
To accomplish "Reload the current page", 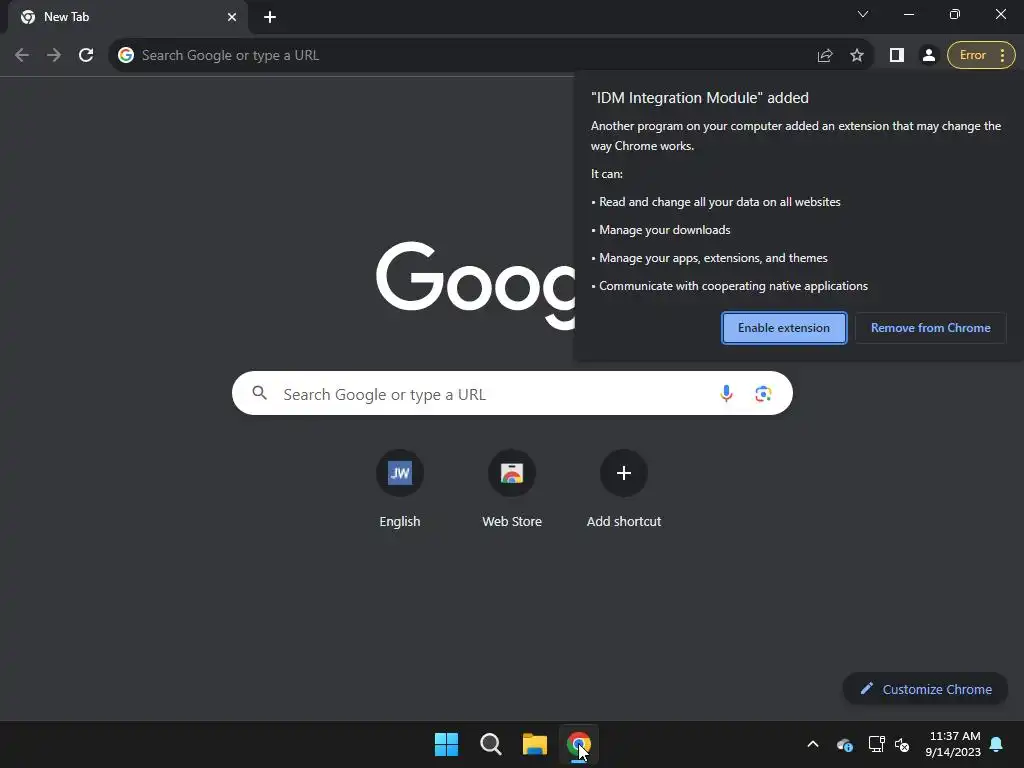I will pyautogui.click(x=86, y=56).
